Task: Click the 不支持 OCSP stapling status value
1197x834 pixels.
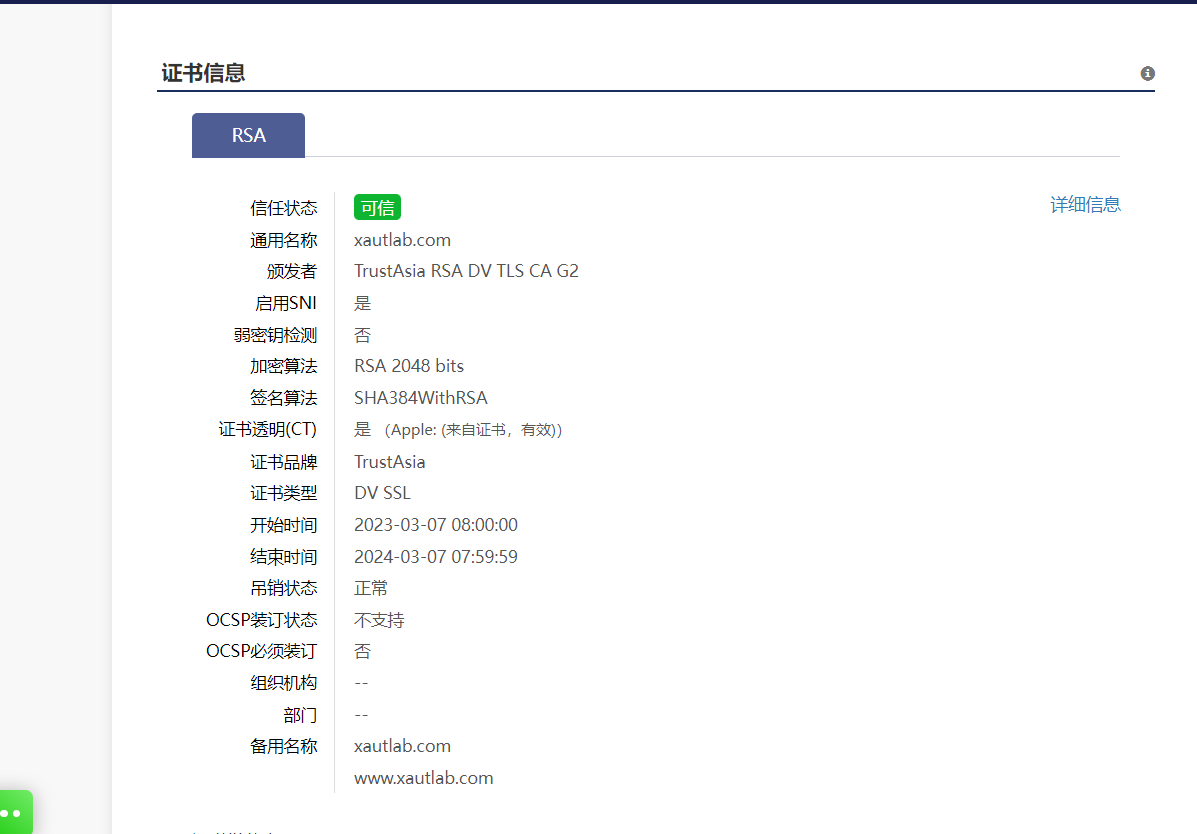Action: [x=379, y=620]
